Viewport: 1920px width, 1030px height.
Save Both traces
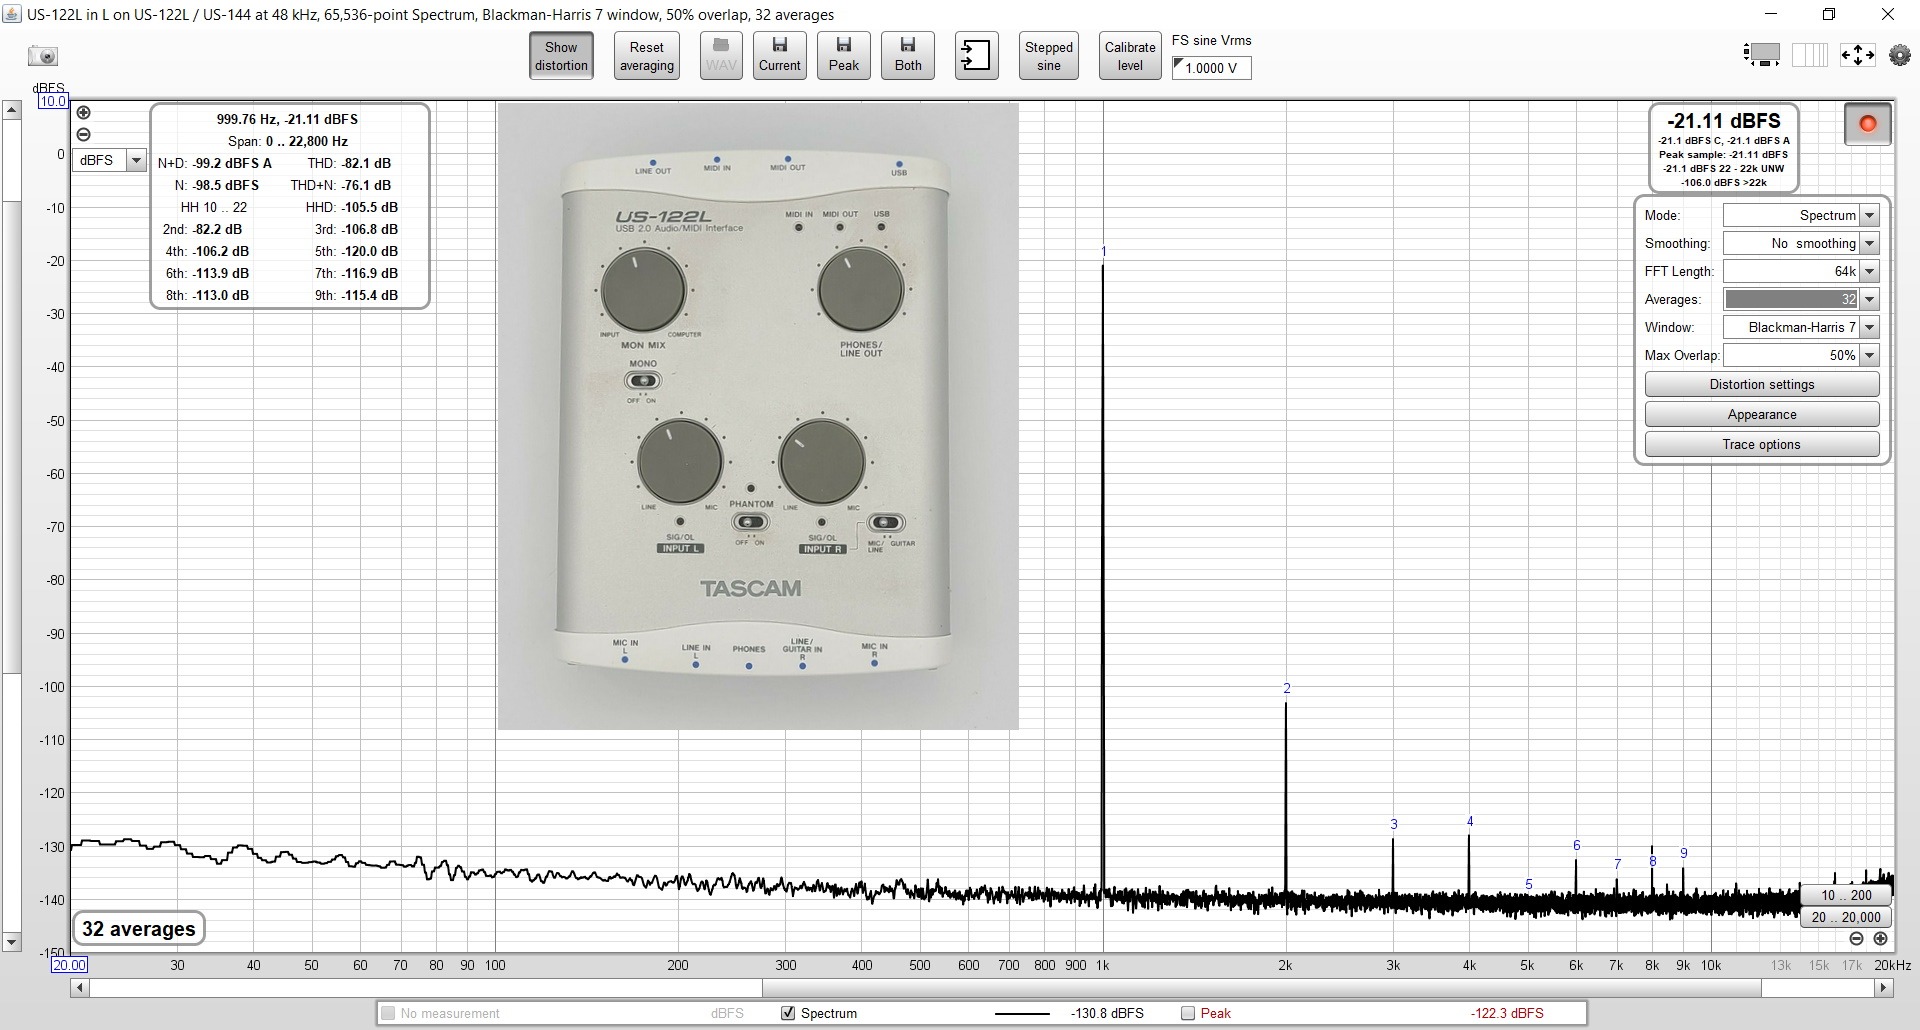click(x=908, y=56)
